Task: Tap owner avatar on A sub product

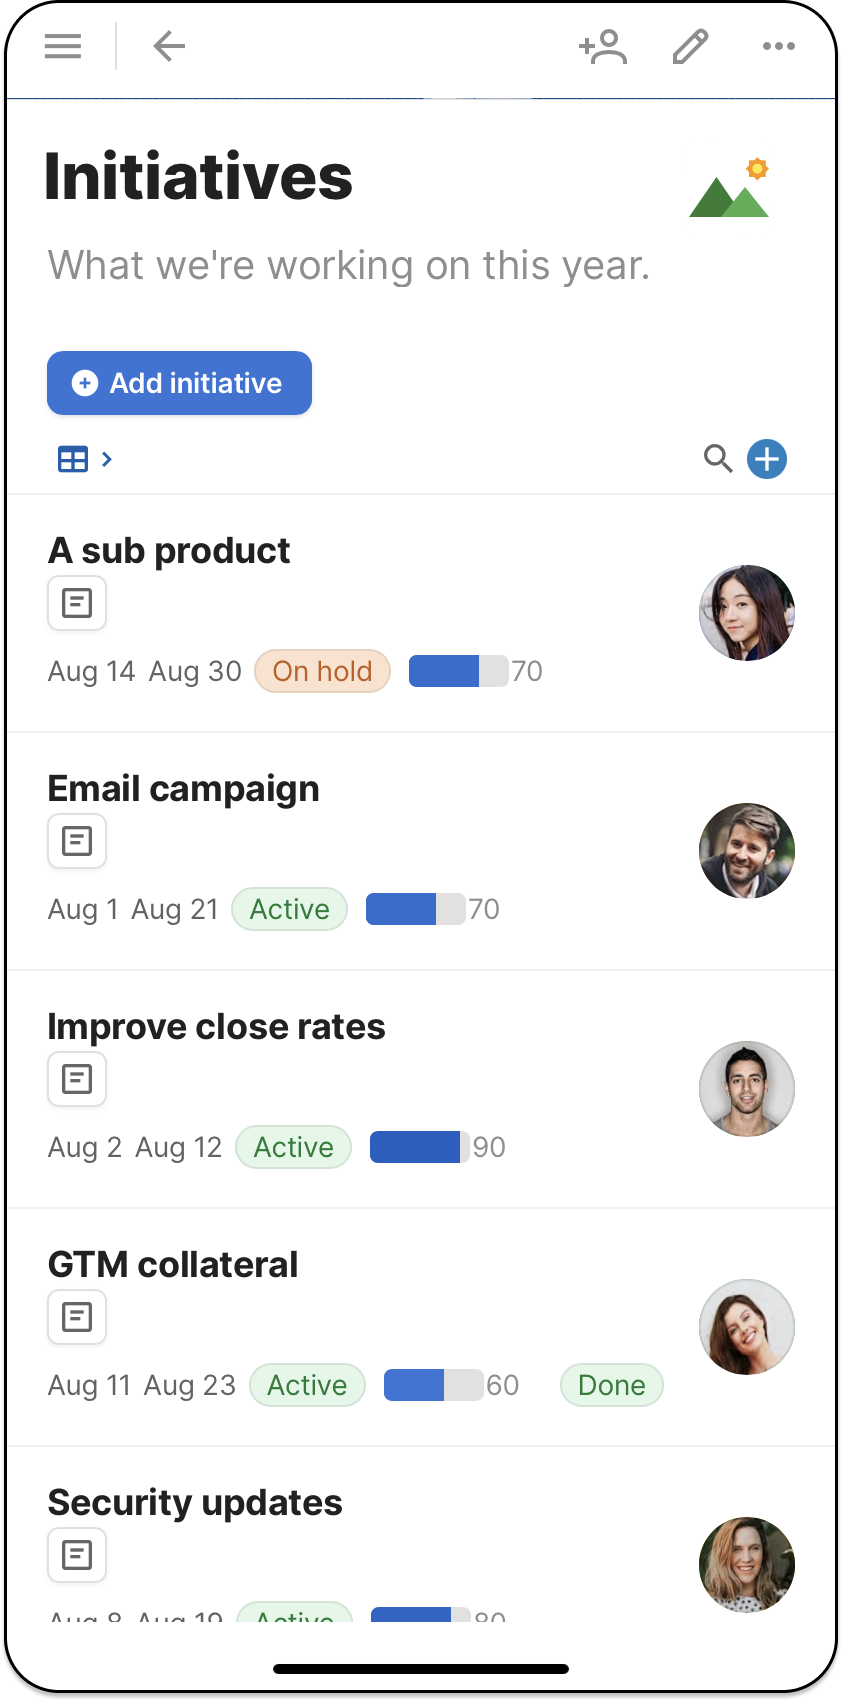Action: pos(746,613)
